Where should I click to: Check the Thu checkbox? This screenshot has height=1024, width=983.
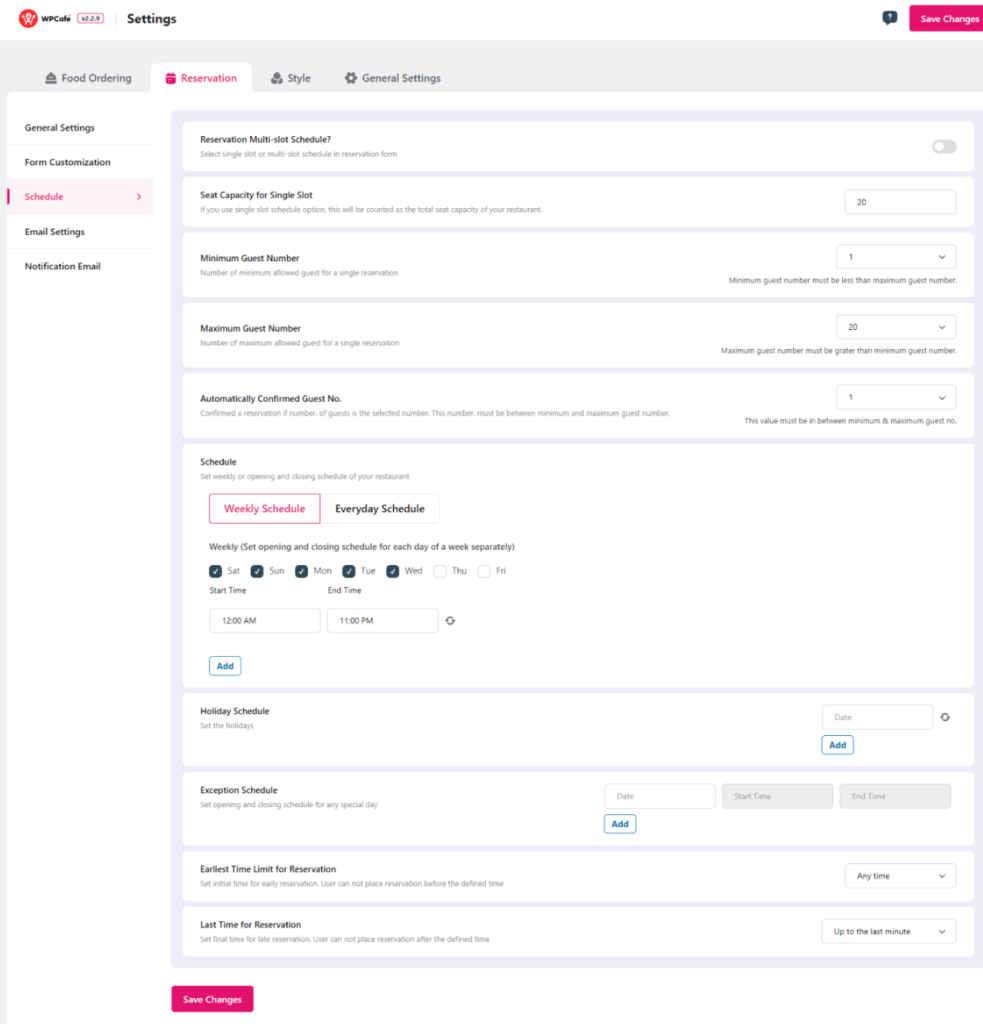(x=440, y=571)
